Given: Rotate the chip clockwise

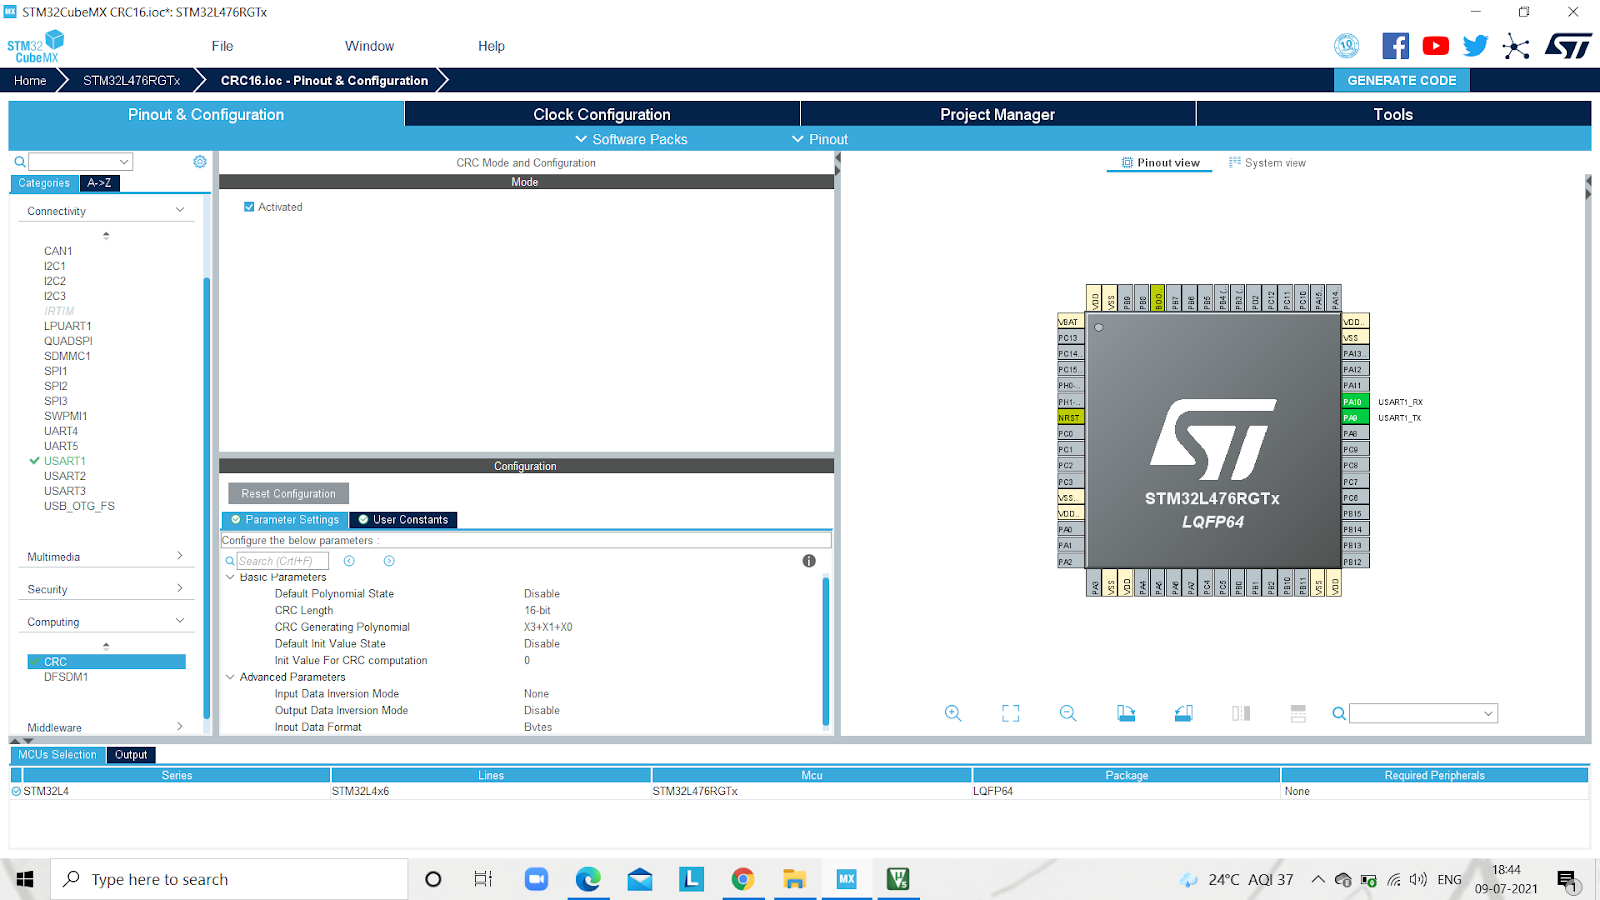Looking at the screenshot, I should tap(1126, 713).
